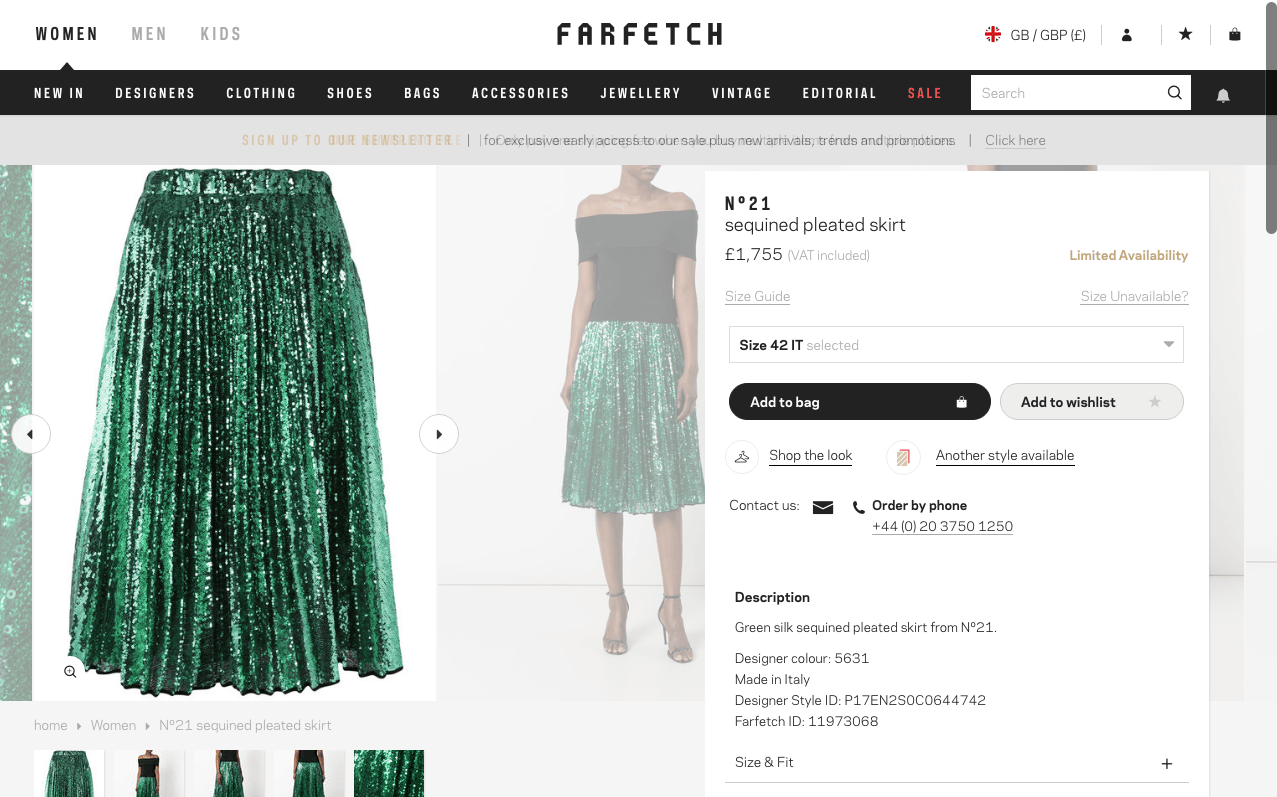
Task: Click the search input field
Action: 1065,93
